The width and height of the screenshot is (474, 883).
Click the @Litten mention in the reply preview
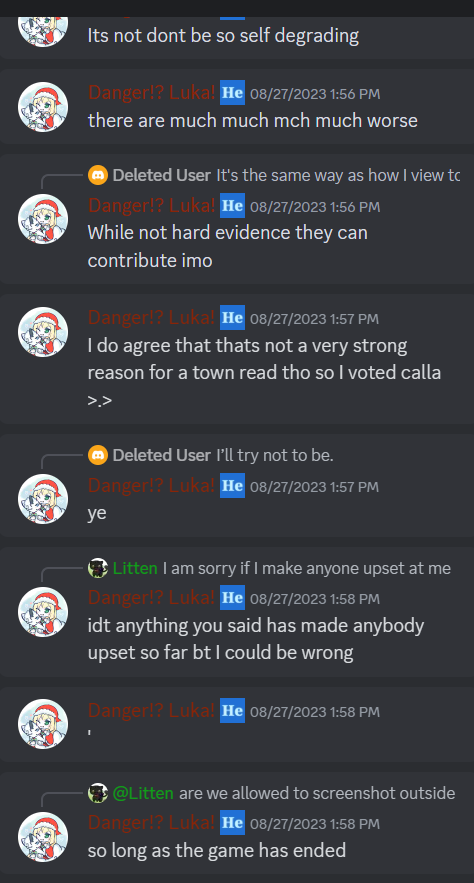pos(143,793)
